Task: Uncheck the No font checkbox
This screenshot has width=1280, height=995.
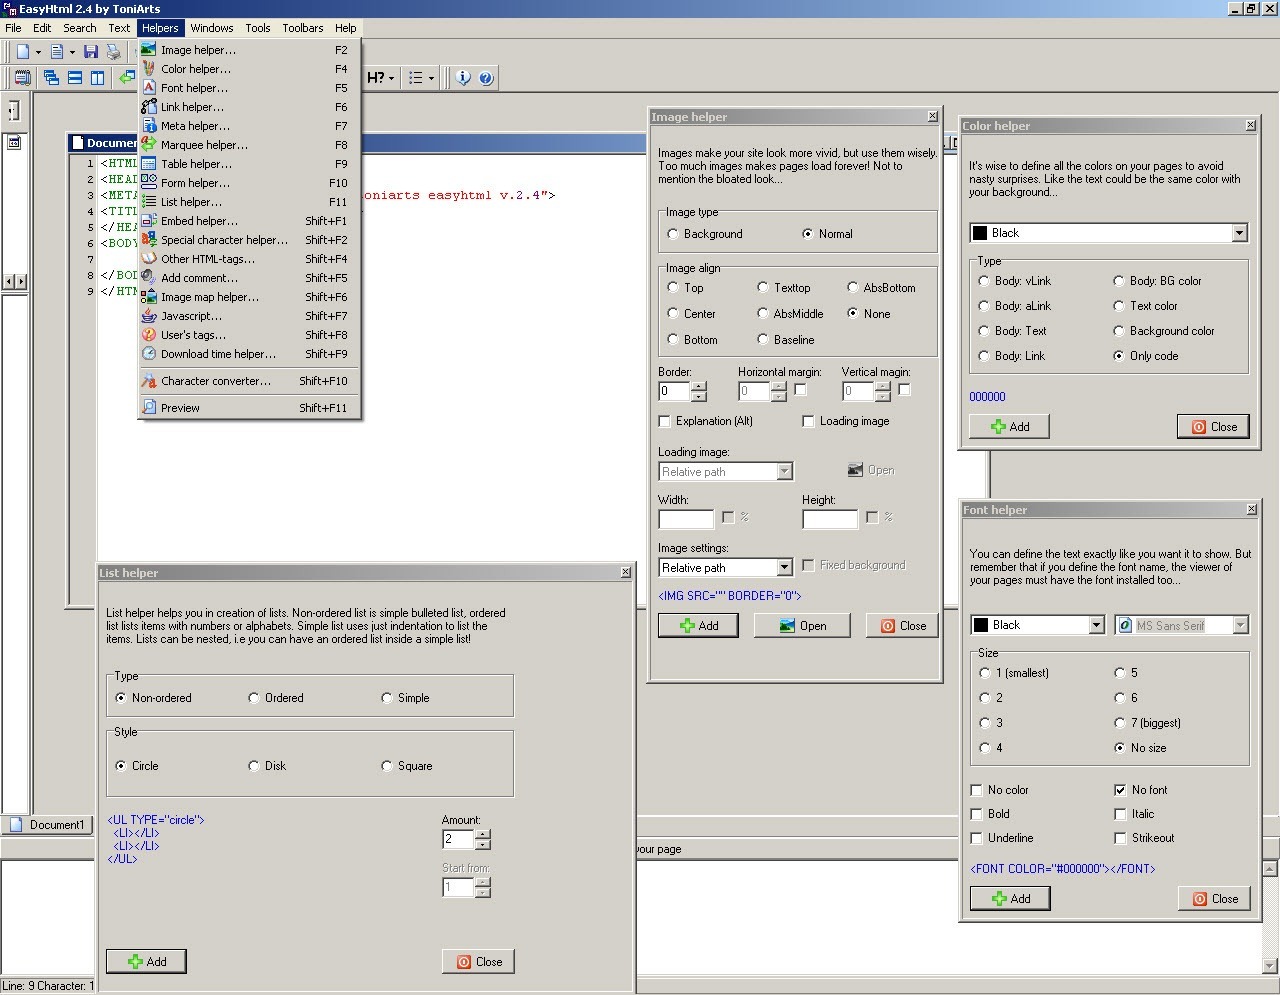Action: click(1120, 790)
